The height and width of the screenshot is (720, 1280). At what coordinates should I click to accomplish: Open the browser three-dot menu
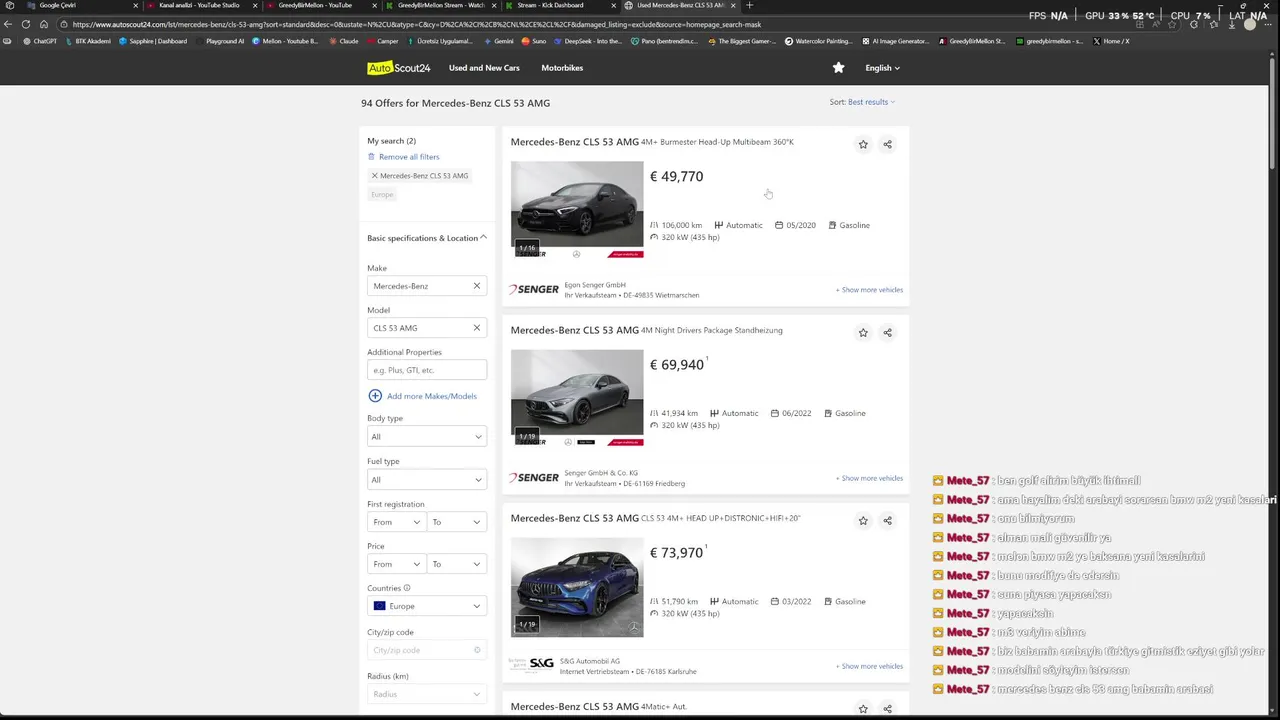(1267, 24)
